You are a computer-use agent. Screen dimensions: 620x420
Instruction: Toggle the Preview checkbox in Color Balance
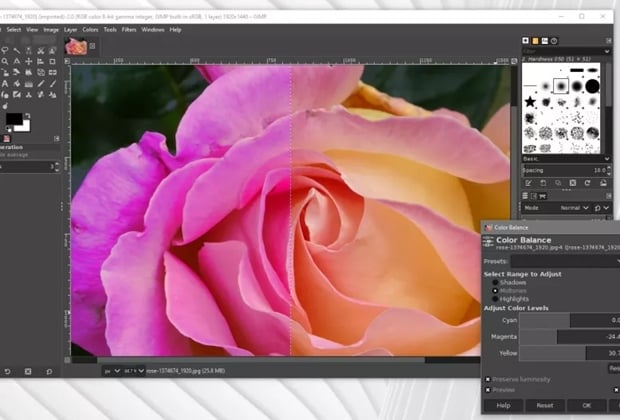click(488, 390)
